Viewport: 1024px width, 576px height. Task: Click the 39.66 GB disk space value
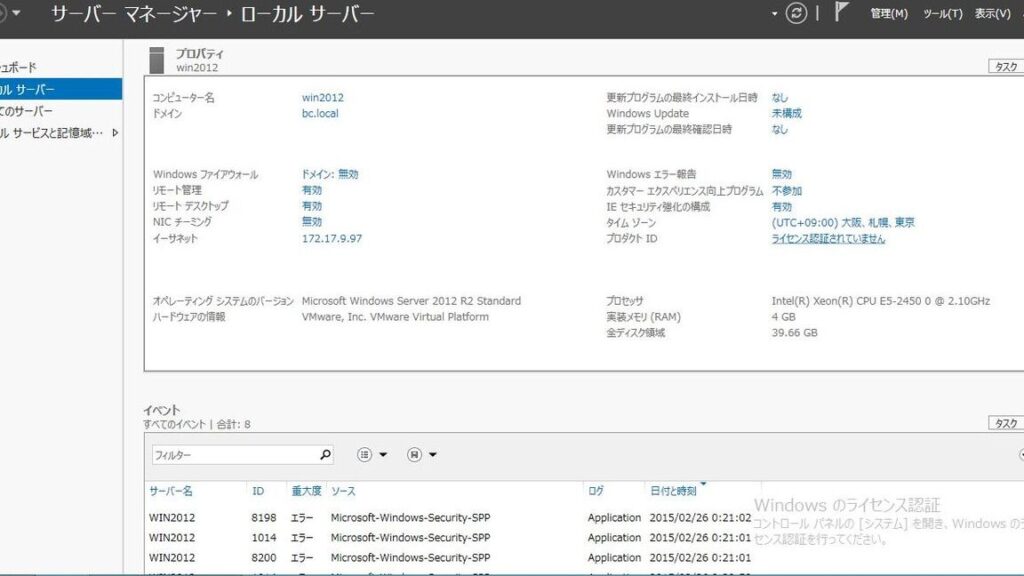[794, 332]
